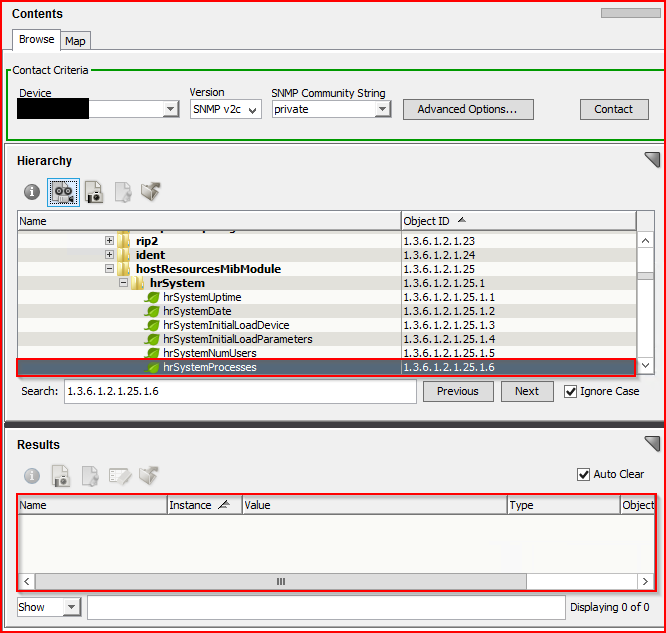Click the folder icon beside ident

click(x=124, y=255)
